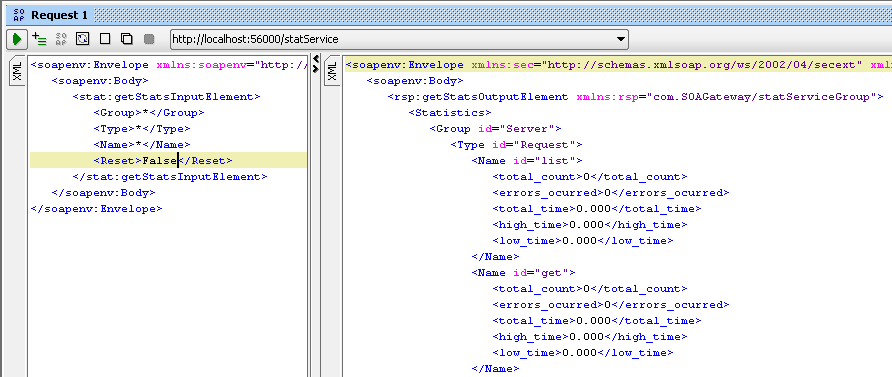This screenshot has width=892, height=377.
Task: Submit the request with the green play button
Action: (16, 39)
